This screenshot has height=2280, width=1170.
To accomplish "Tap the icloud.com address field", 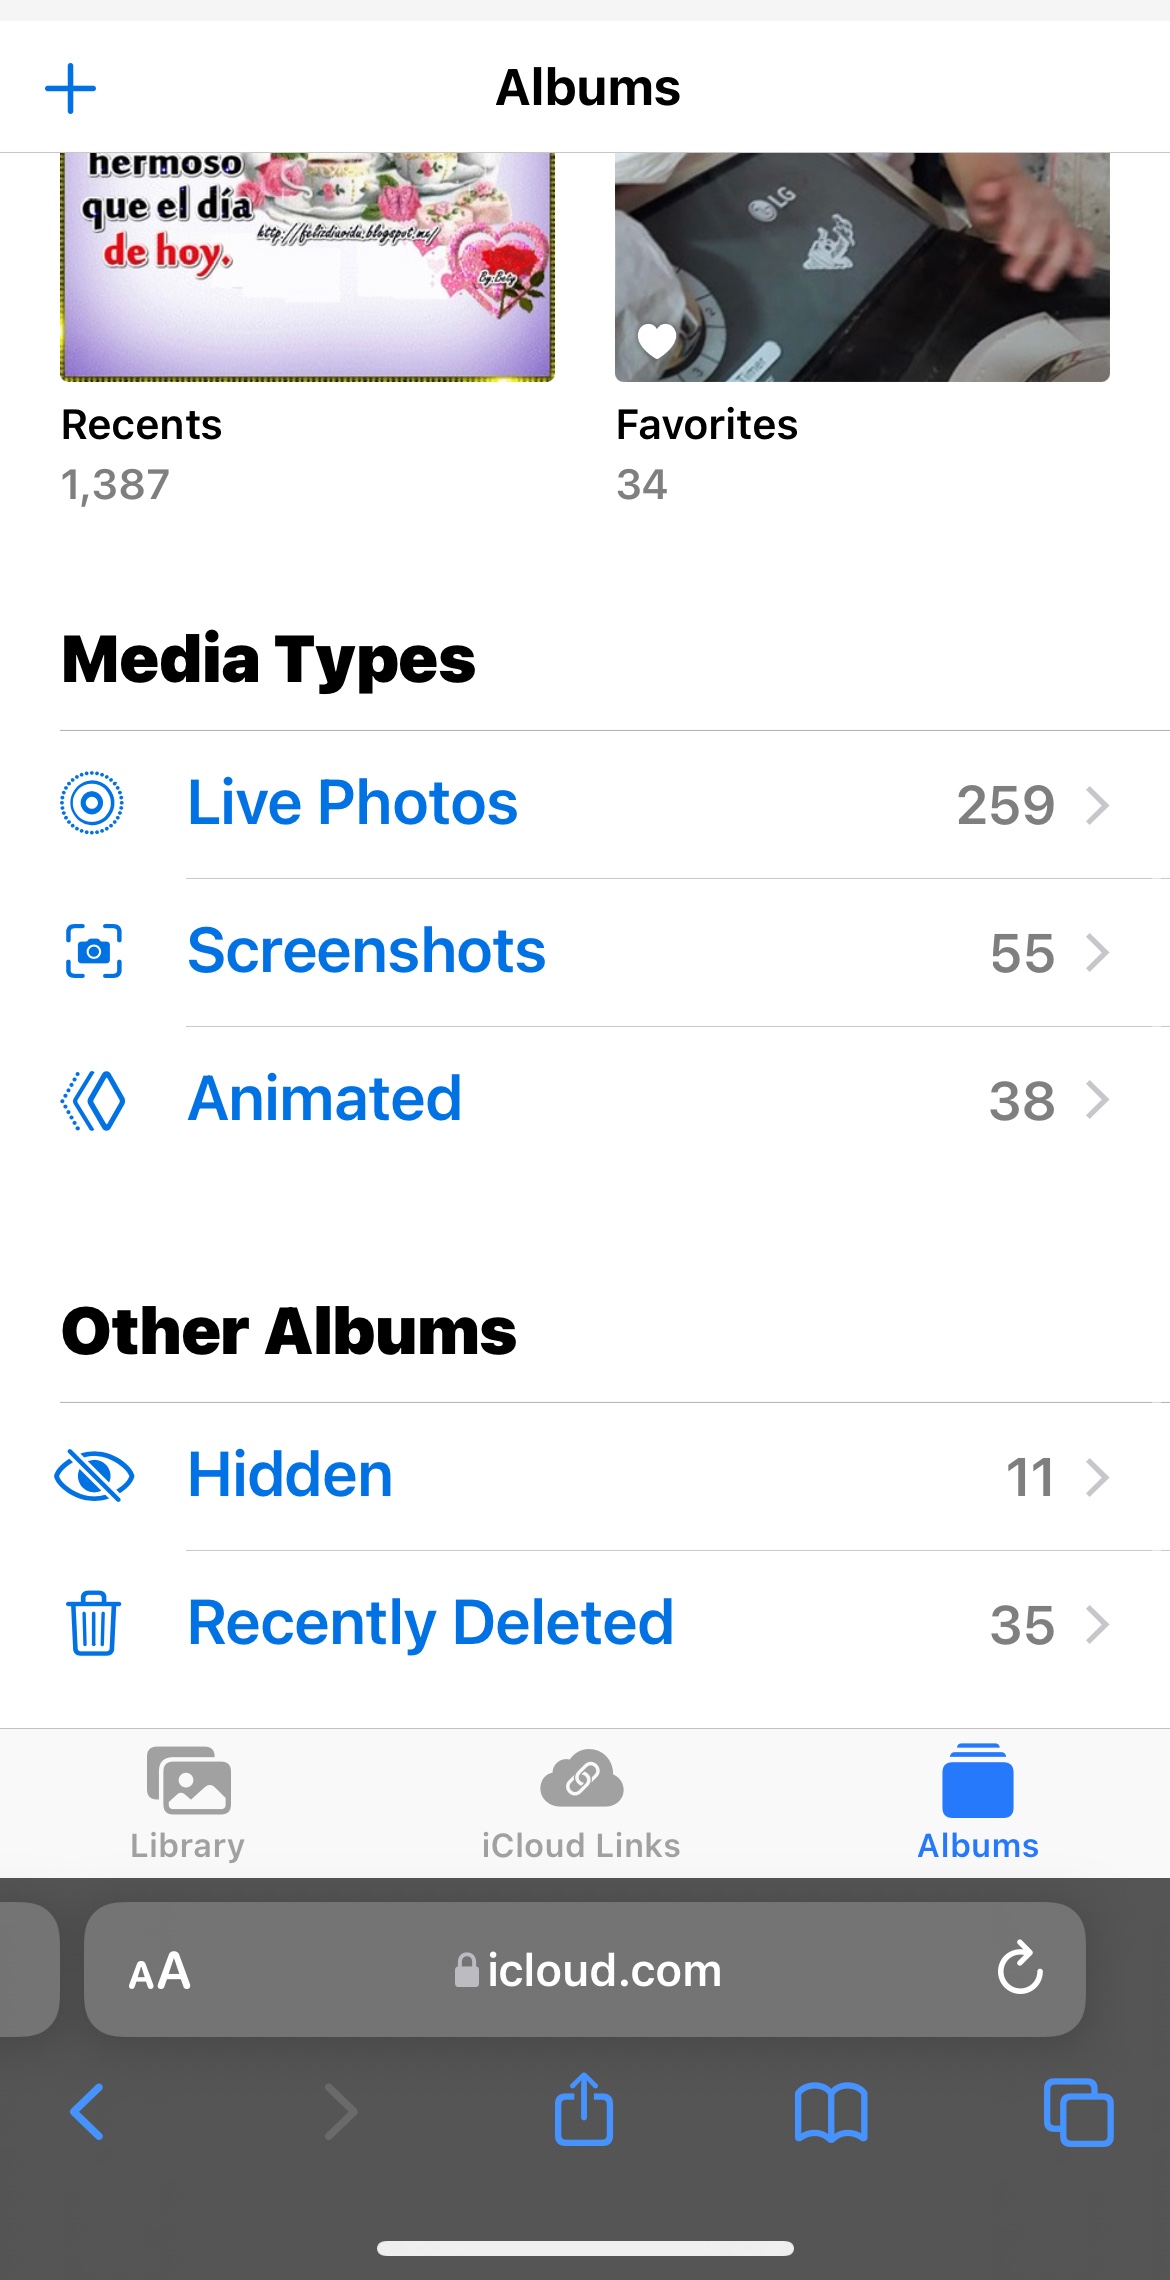I will pyautogui.click(x=588, y=1971).
